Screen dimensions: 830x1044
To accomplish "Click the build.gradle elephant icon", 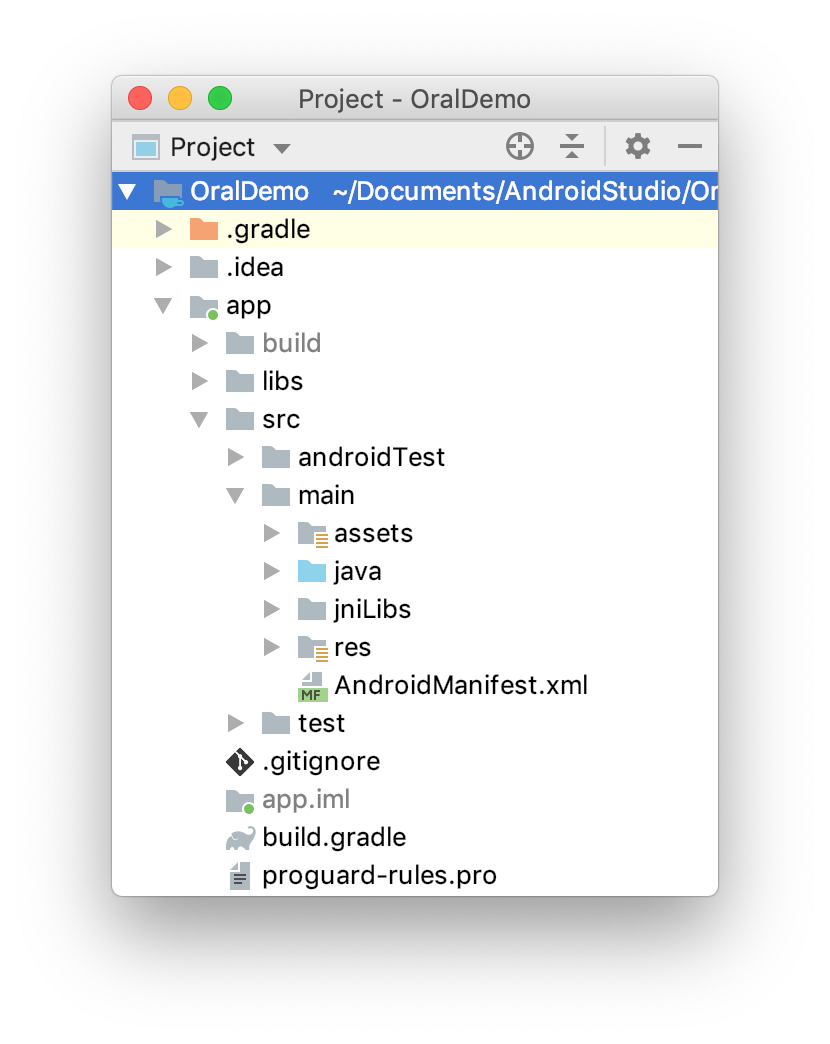I will coord(240,838).
